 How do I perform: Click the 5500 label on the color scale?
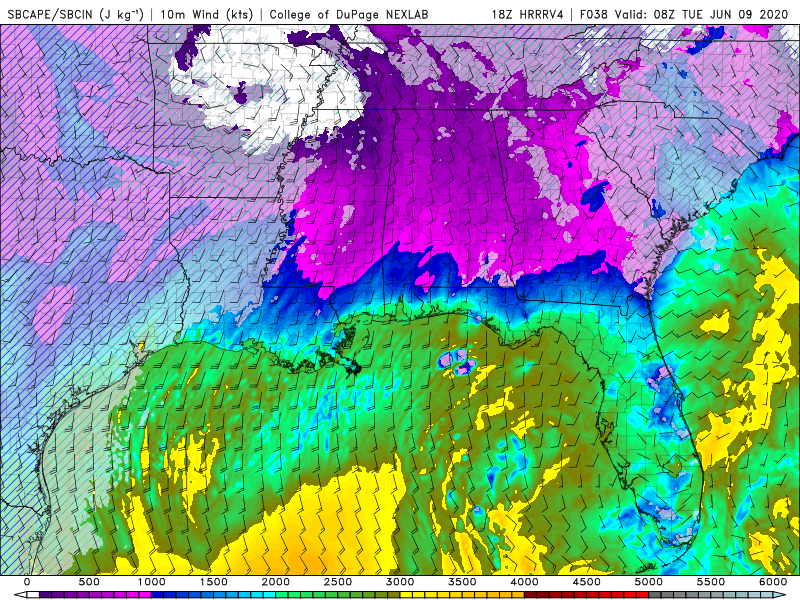(711, 582)
